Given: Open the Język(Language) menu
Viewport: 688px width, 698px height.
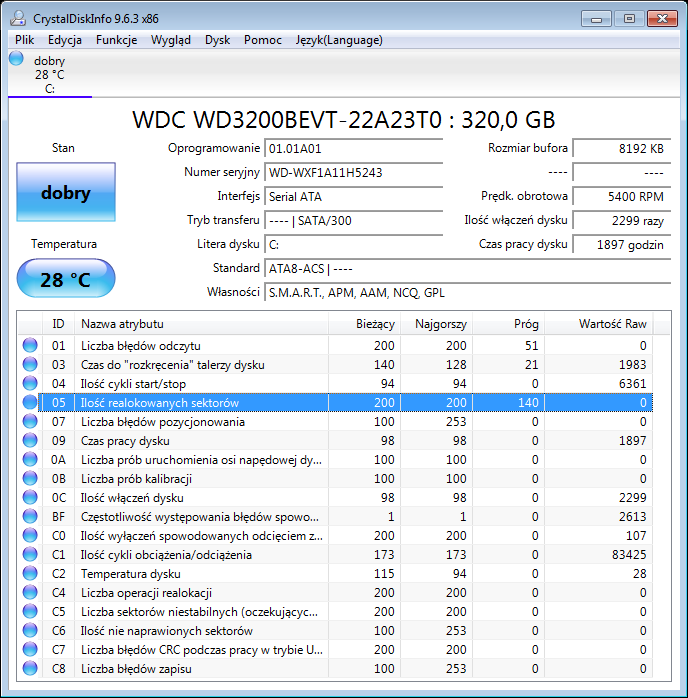Looking at the screenshot, I should coord(339,40).
